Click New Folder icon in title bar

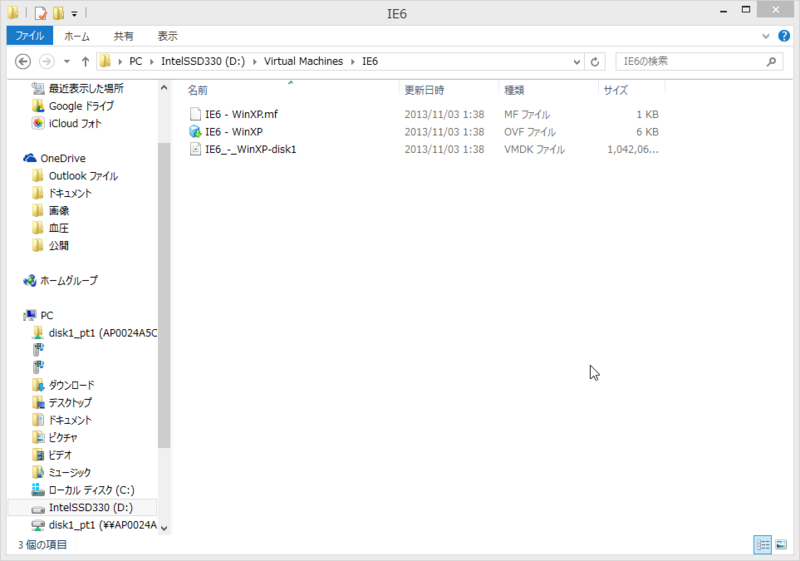click(59, 13)
